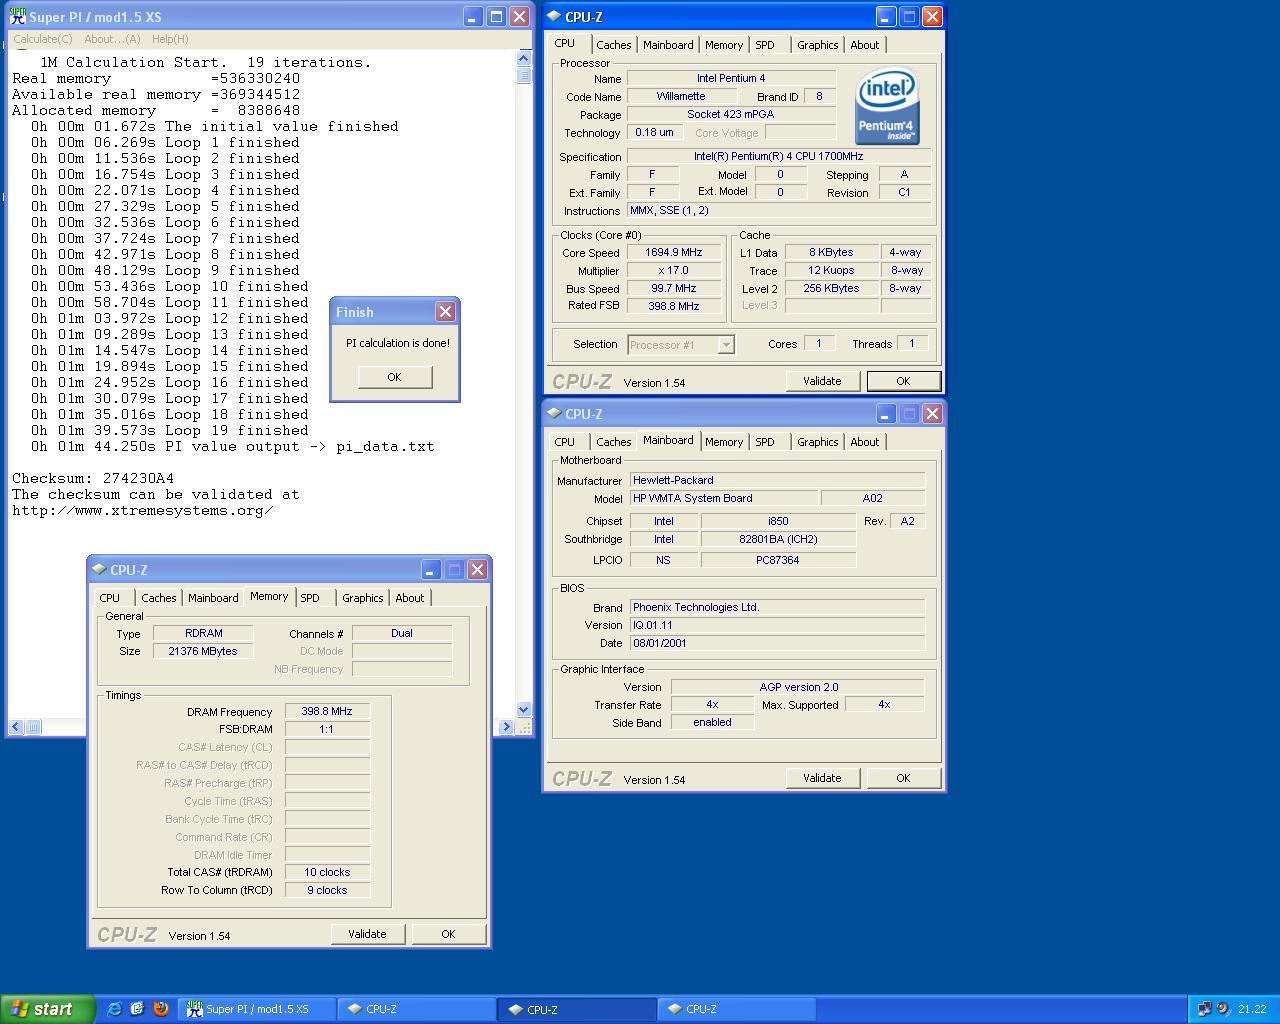Click the BIOS Date 08/01/2001 value
Screen dimensions: 1280x1024
click(777, 643)
